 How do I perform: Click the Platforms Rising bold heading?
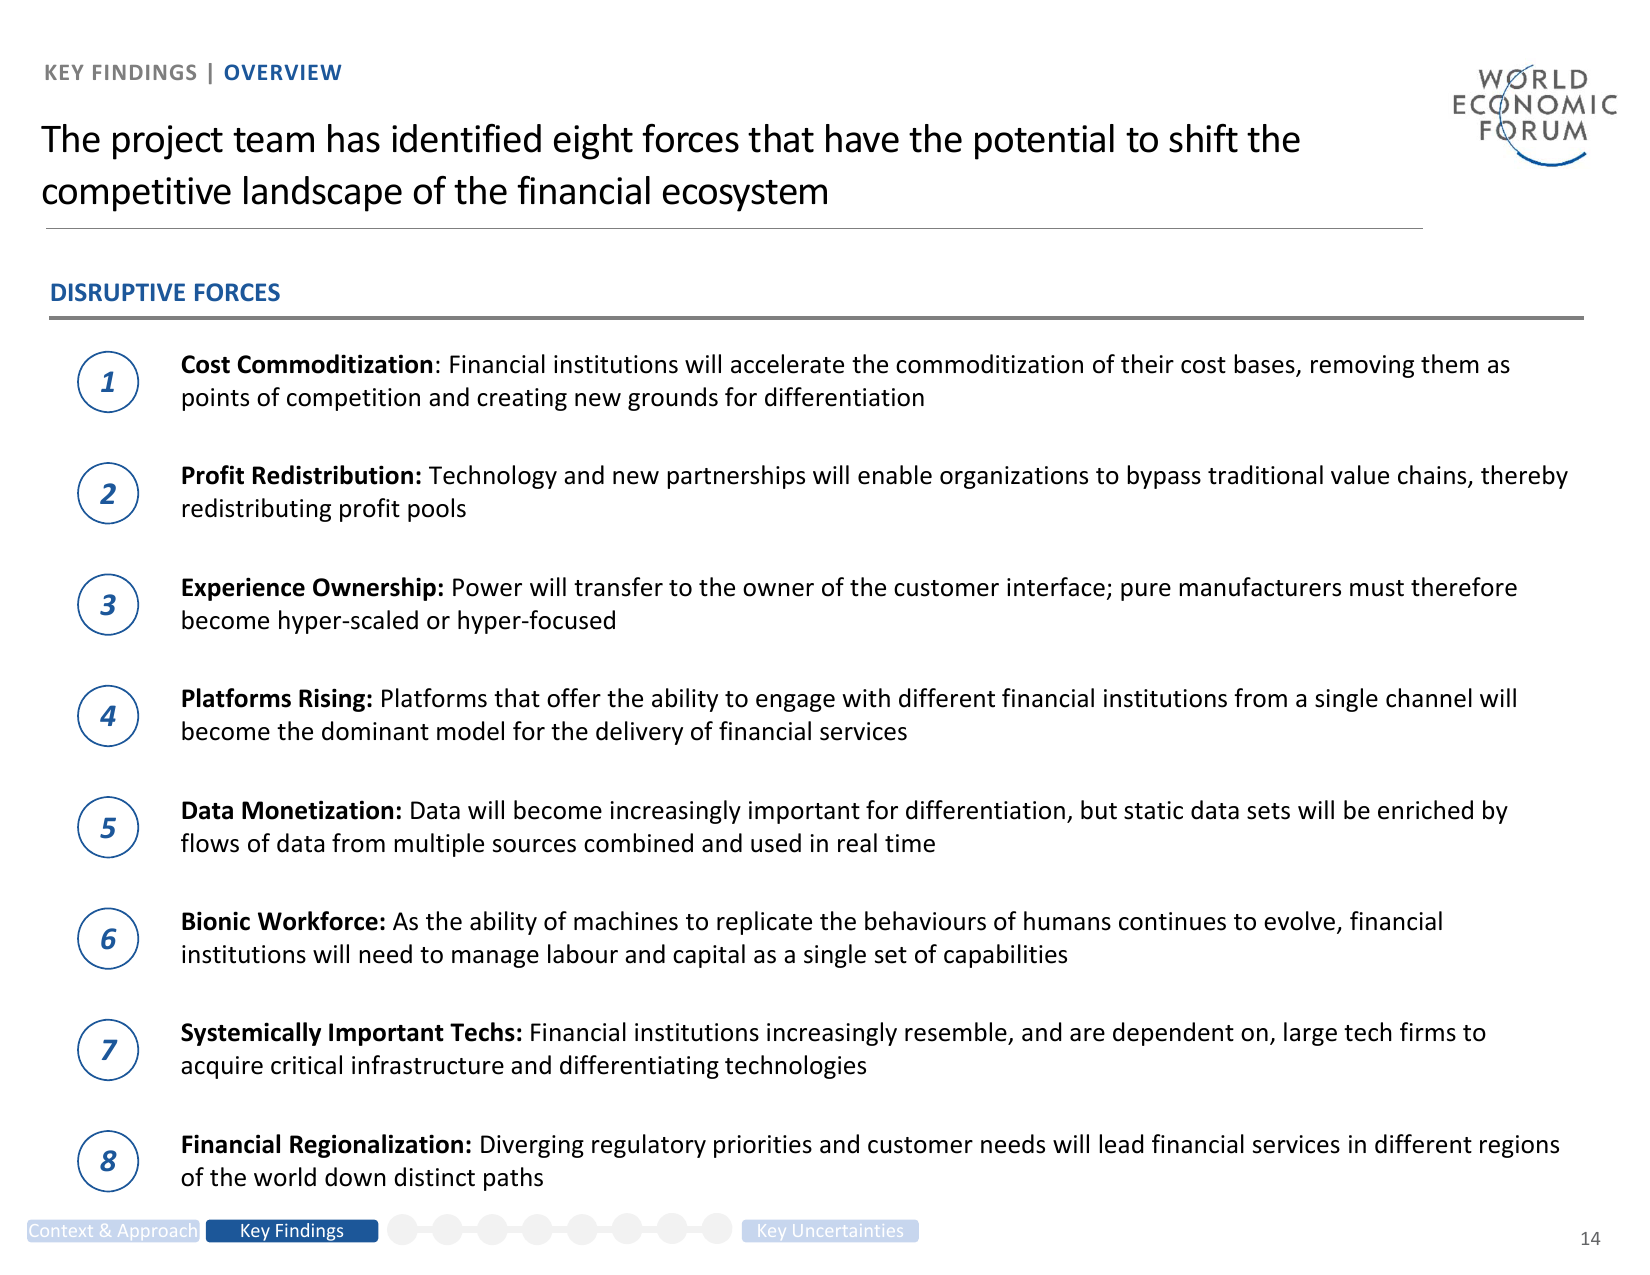pos(277,699)
